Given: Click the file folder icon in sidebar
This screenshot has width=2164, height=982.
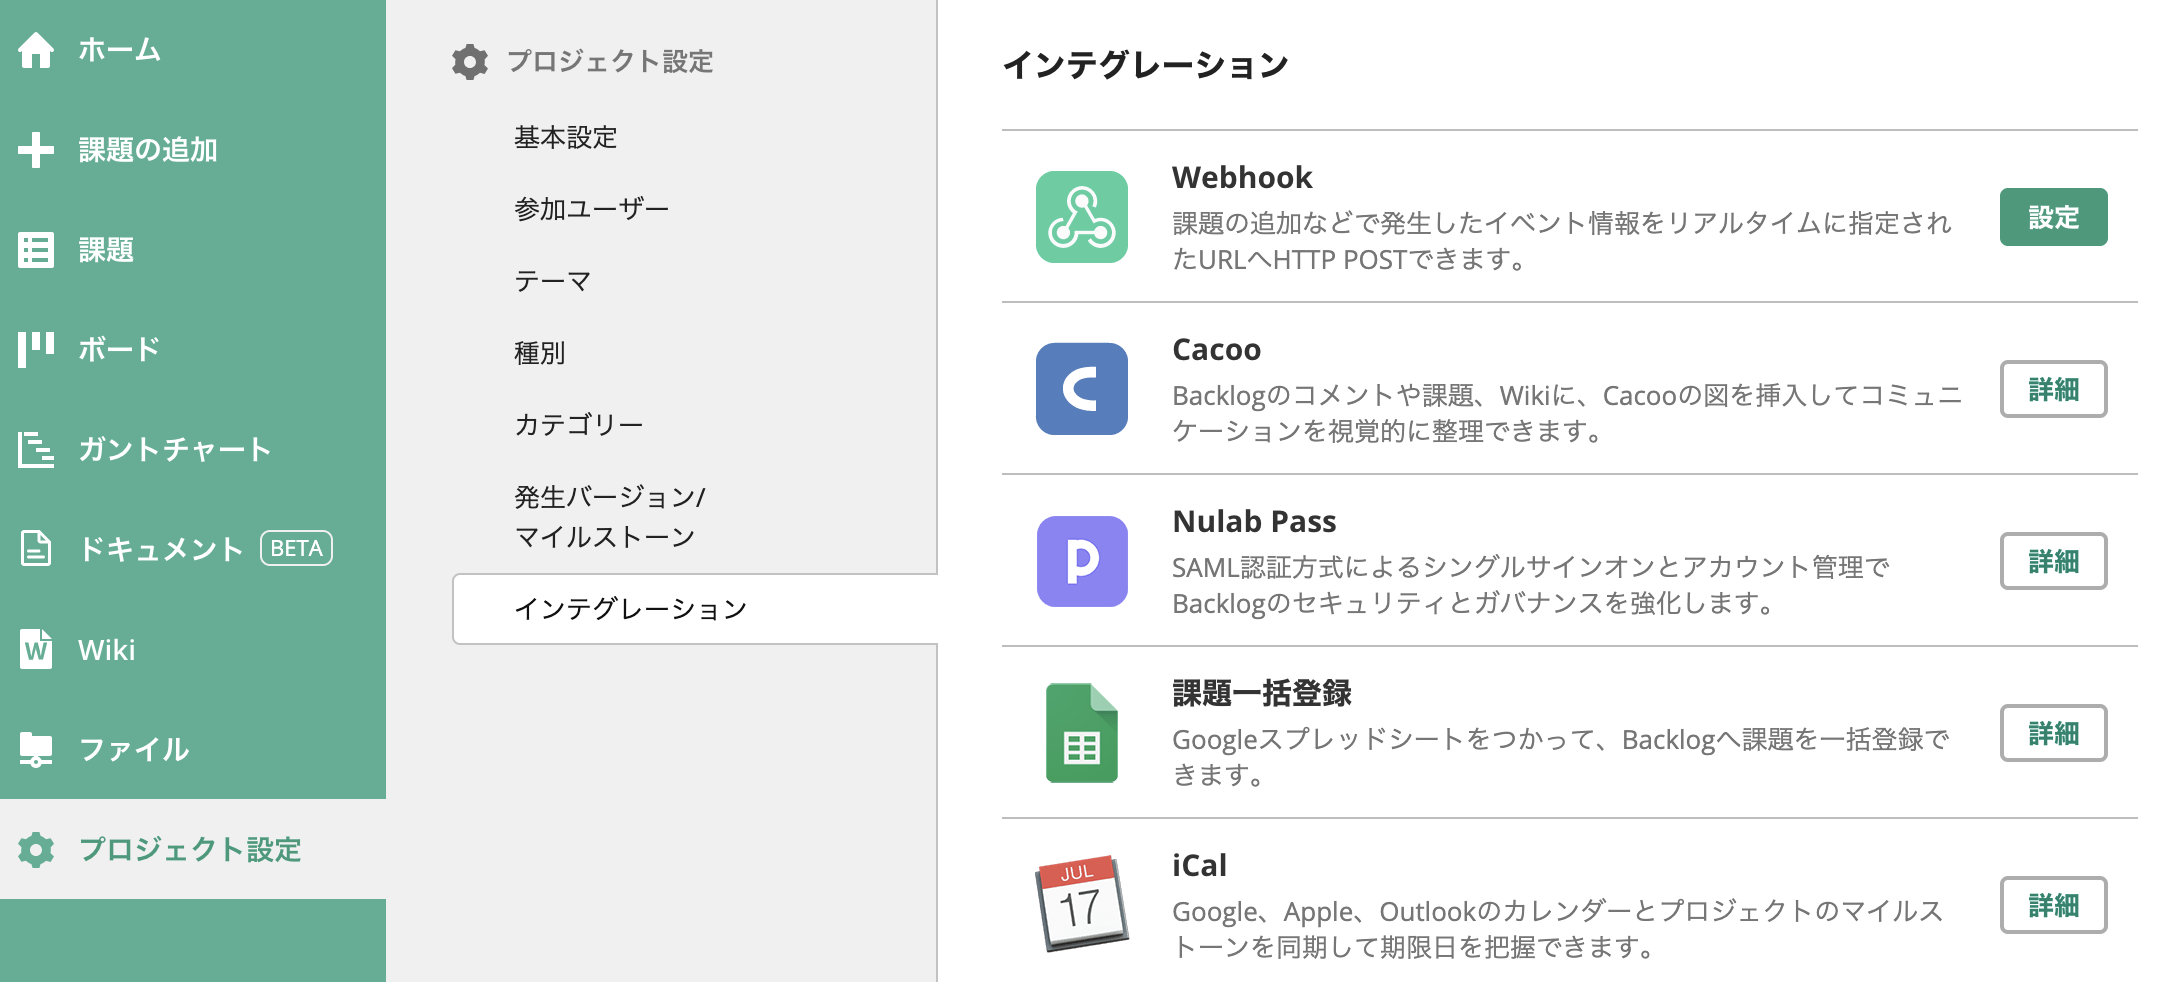Looking at the screenshot, I should click(x=36, y=749).
